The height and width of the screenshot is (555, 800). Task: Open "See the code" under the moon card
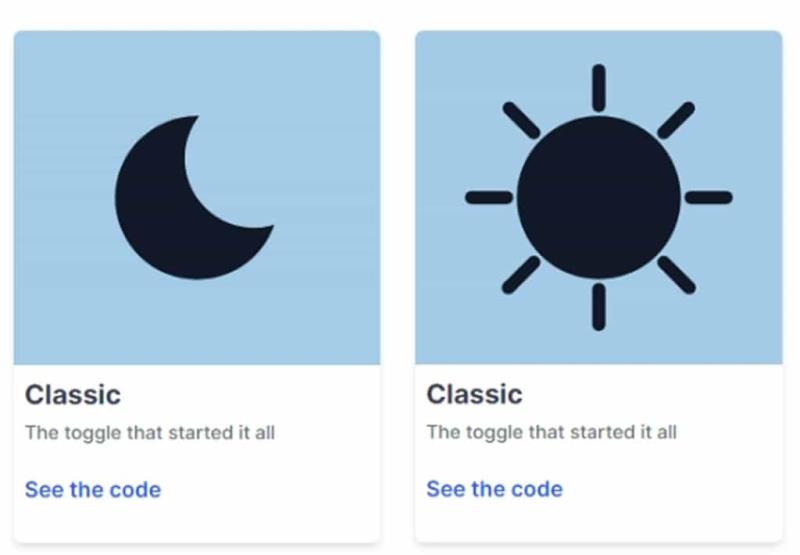tap(93, 490)
